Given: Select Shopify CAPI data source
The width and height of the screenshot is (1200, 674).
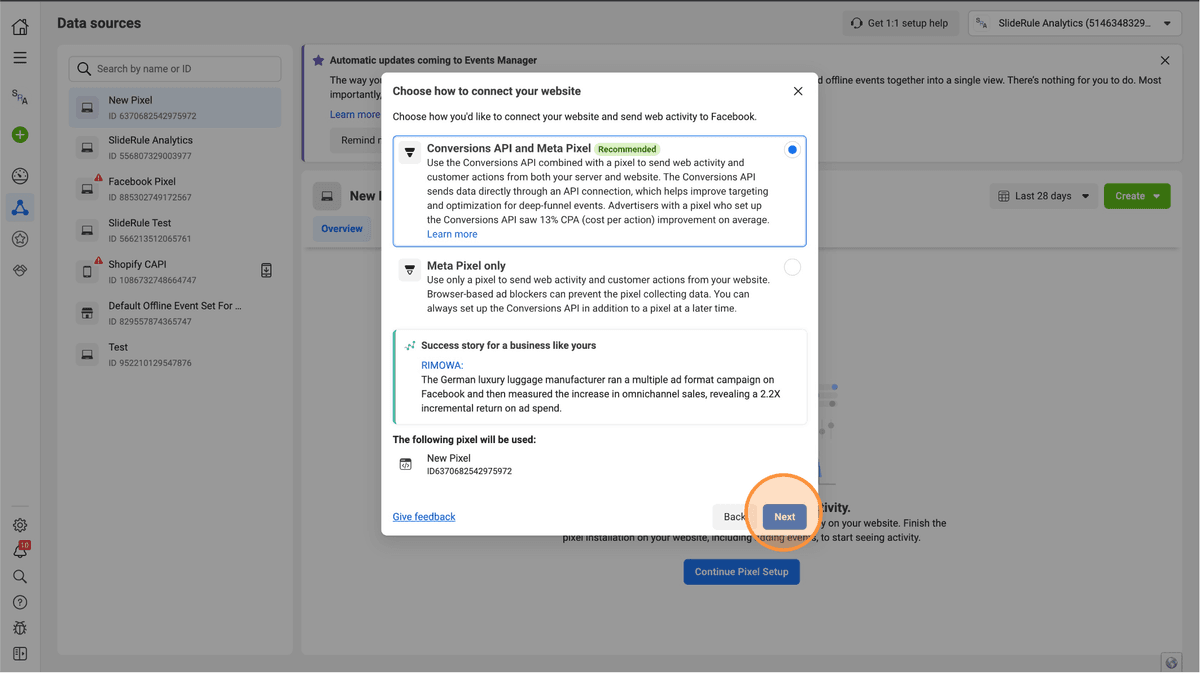Looking at the screenshot, I should click(x=175, y=272).
